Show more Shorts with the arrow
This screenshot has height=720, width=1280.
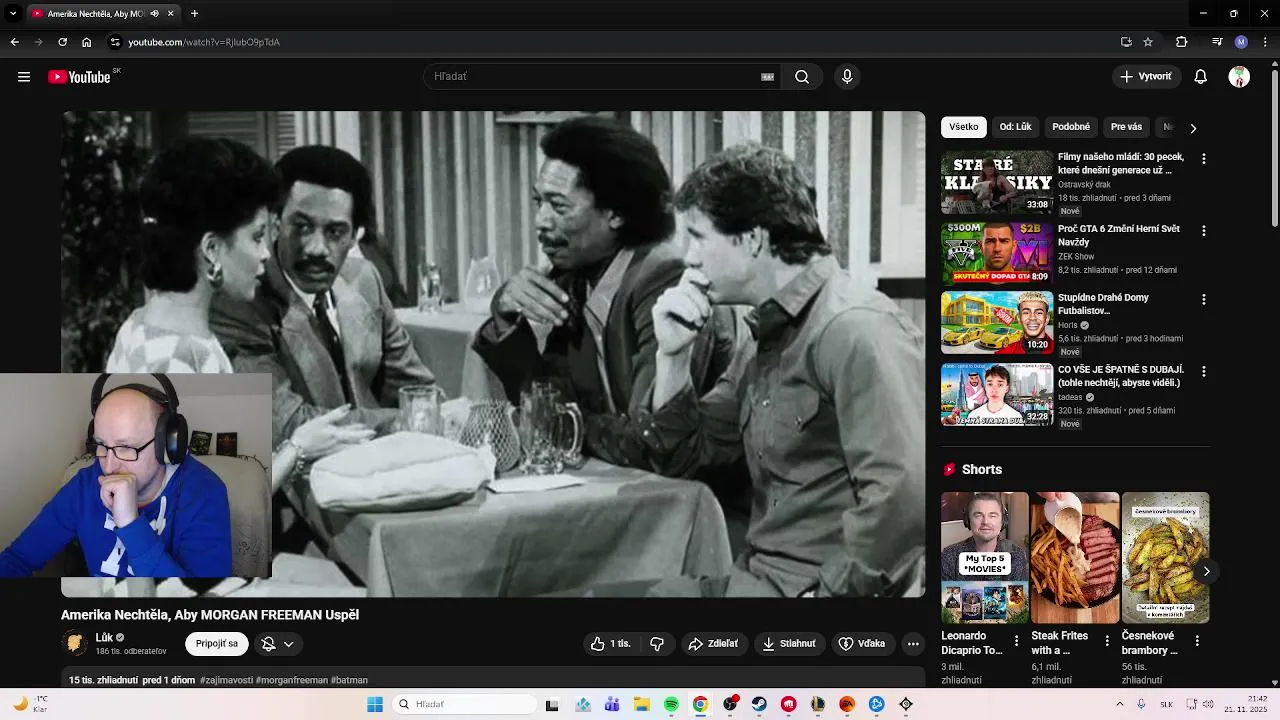point(1206,571)
